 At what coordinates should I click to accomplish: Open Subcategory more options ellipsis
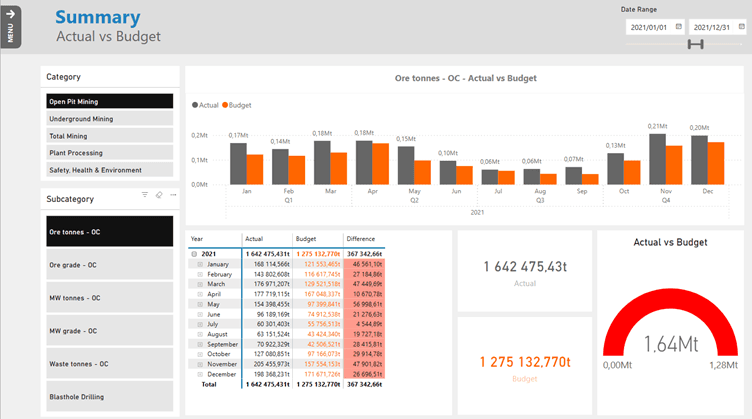[x=173, y=195]
